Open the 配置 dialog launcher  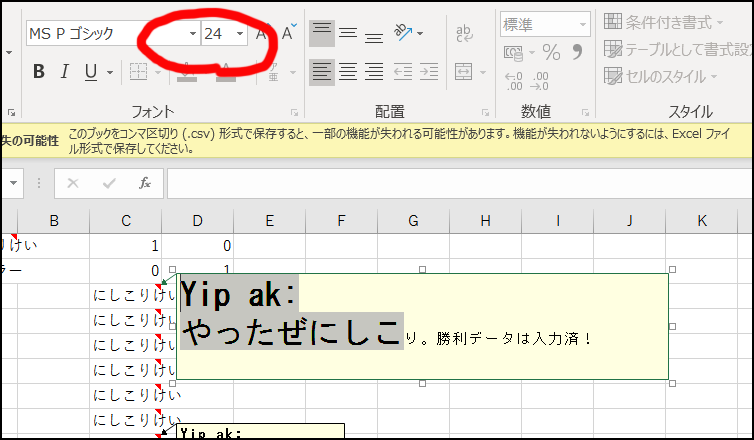[x=485, y=113]
